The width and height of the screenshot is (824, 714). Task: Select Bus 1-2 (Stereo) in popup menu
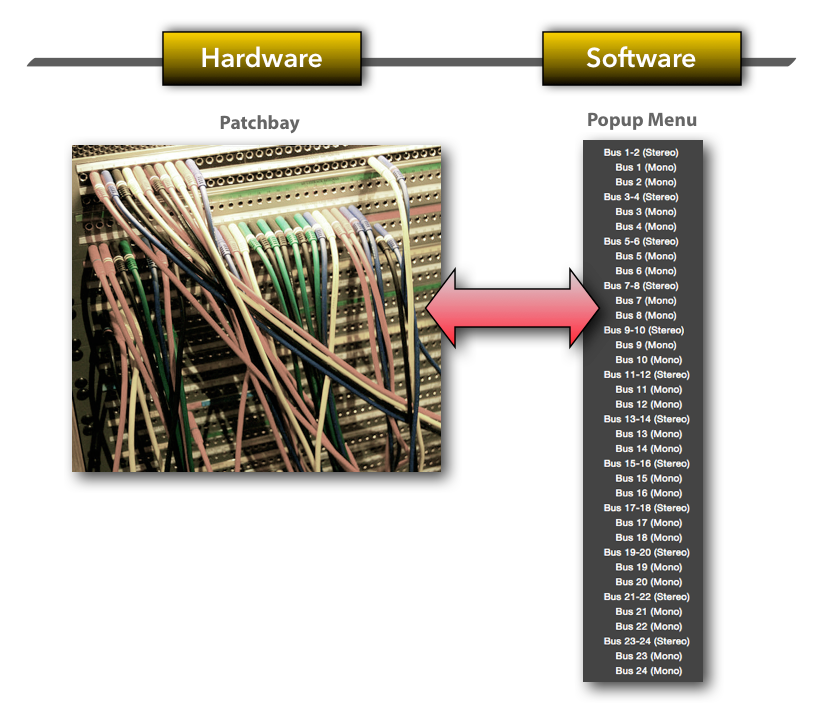(643, 152)
